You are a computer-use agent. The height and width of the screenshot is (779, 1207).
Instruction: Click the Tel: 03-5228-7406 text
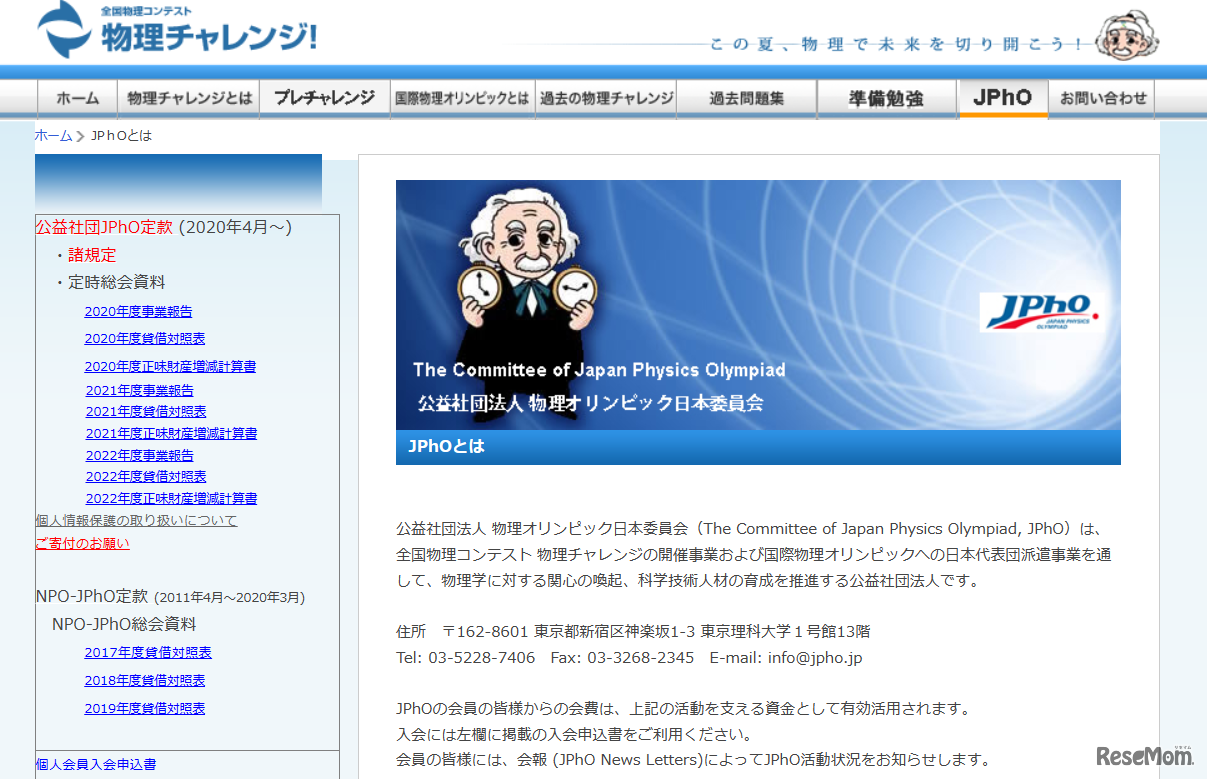tap(466, 658)
